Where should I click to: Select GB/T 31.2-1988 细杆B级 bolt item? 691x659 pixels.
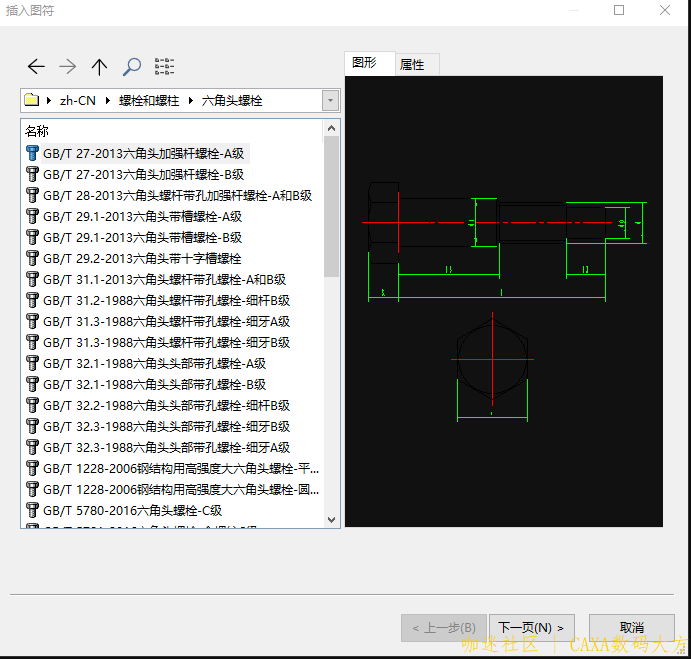tap(166, 301)
